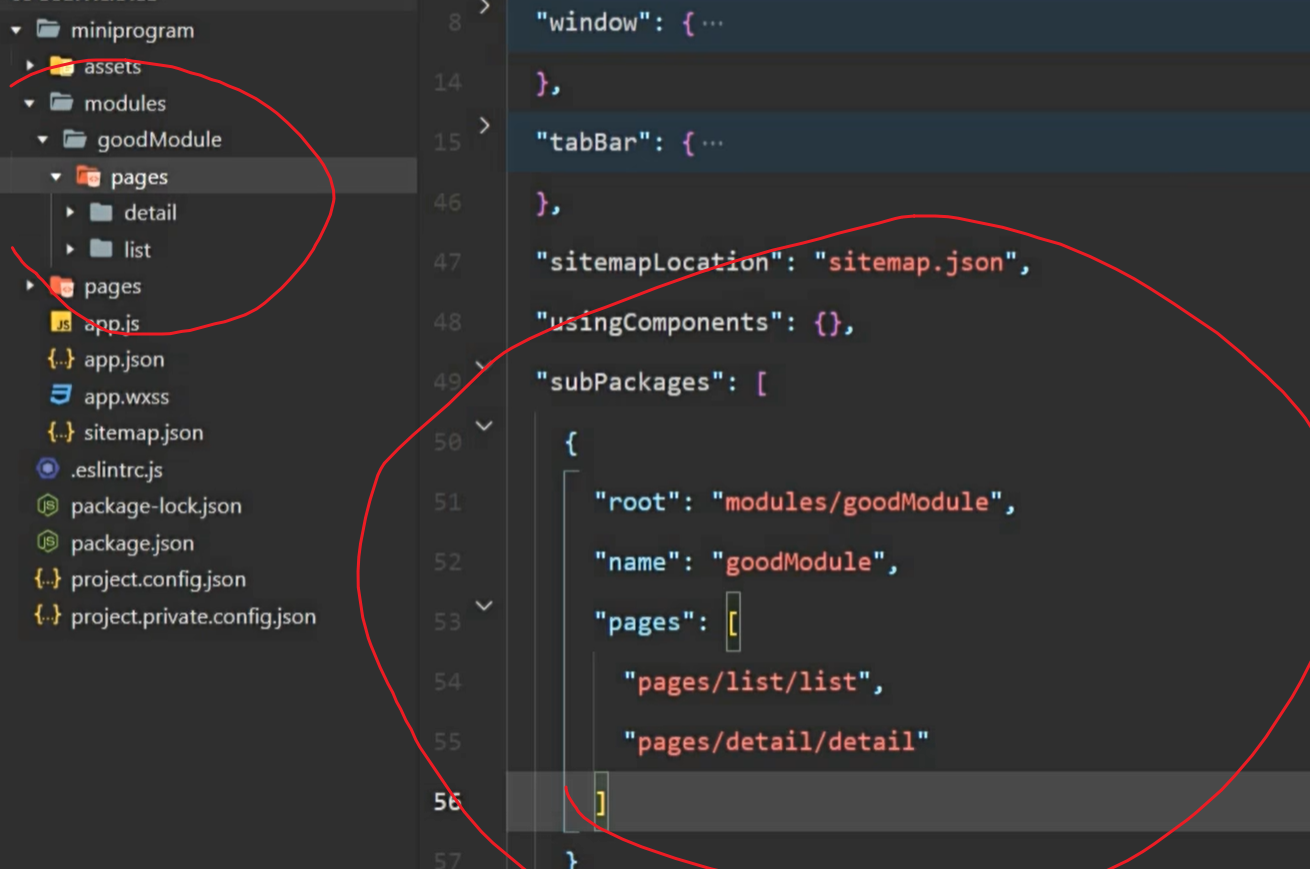Expand the detail folder arrow

click(x=70, y=213)
